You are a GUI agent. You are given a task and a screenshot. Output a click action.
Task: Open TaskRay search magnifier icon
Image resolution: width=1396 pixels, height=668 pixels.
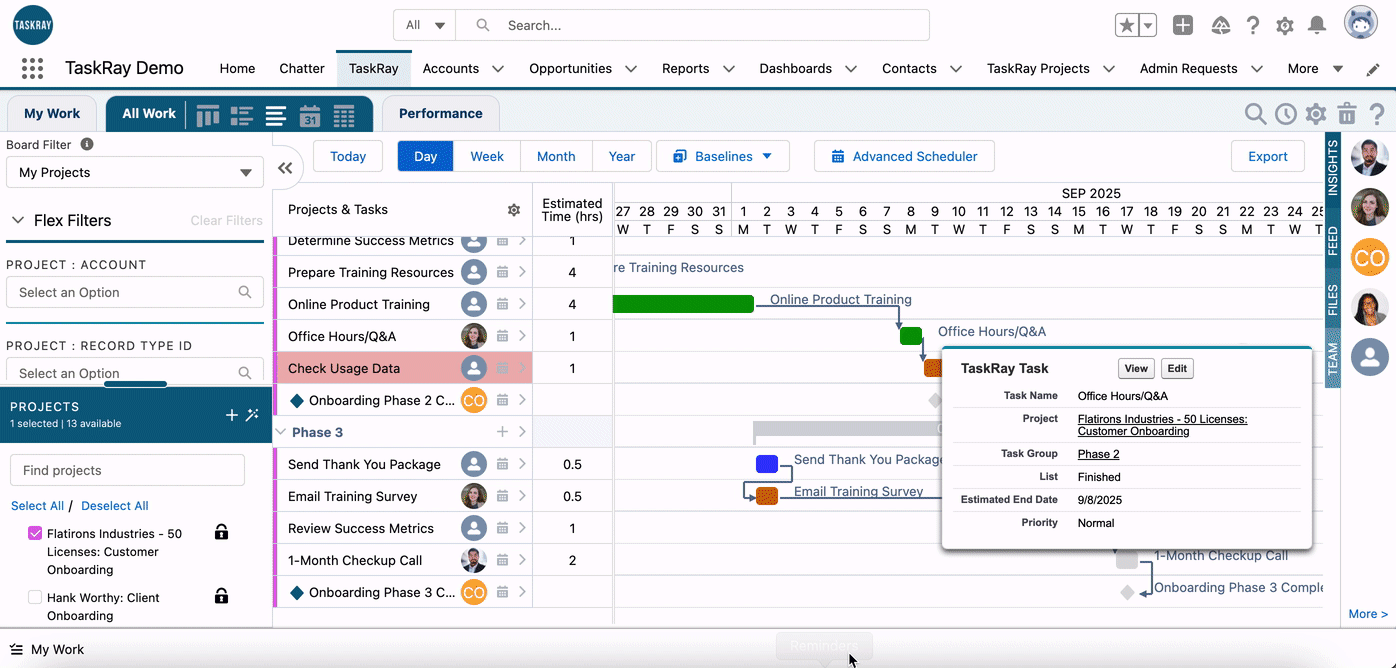coord(1255,114)
